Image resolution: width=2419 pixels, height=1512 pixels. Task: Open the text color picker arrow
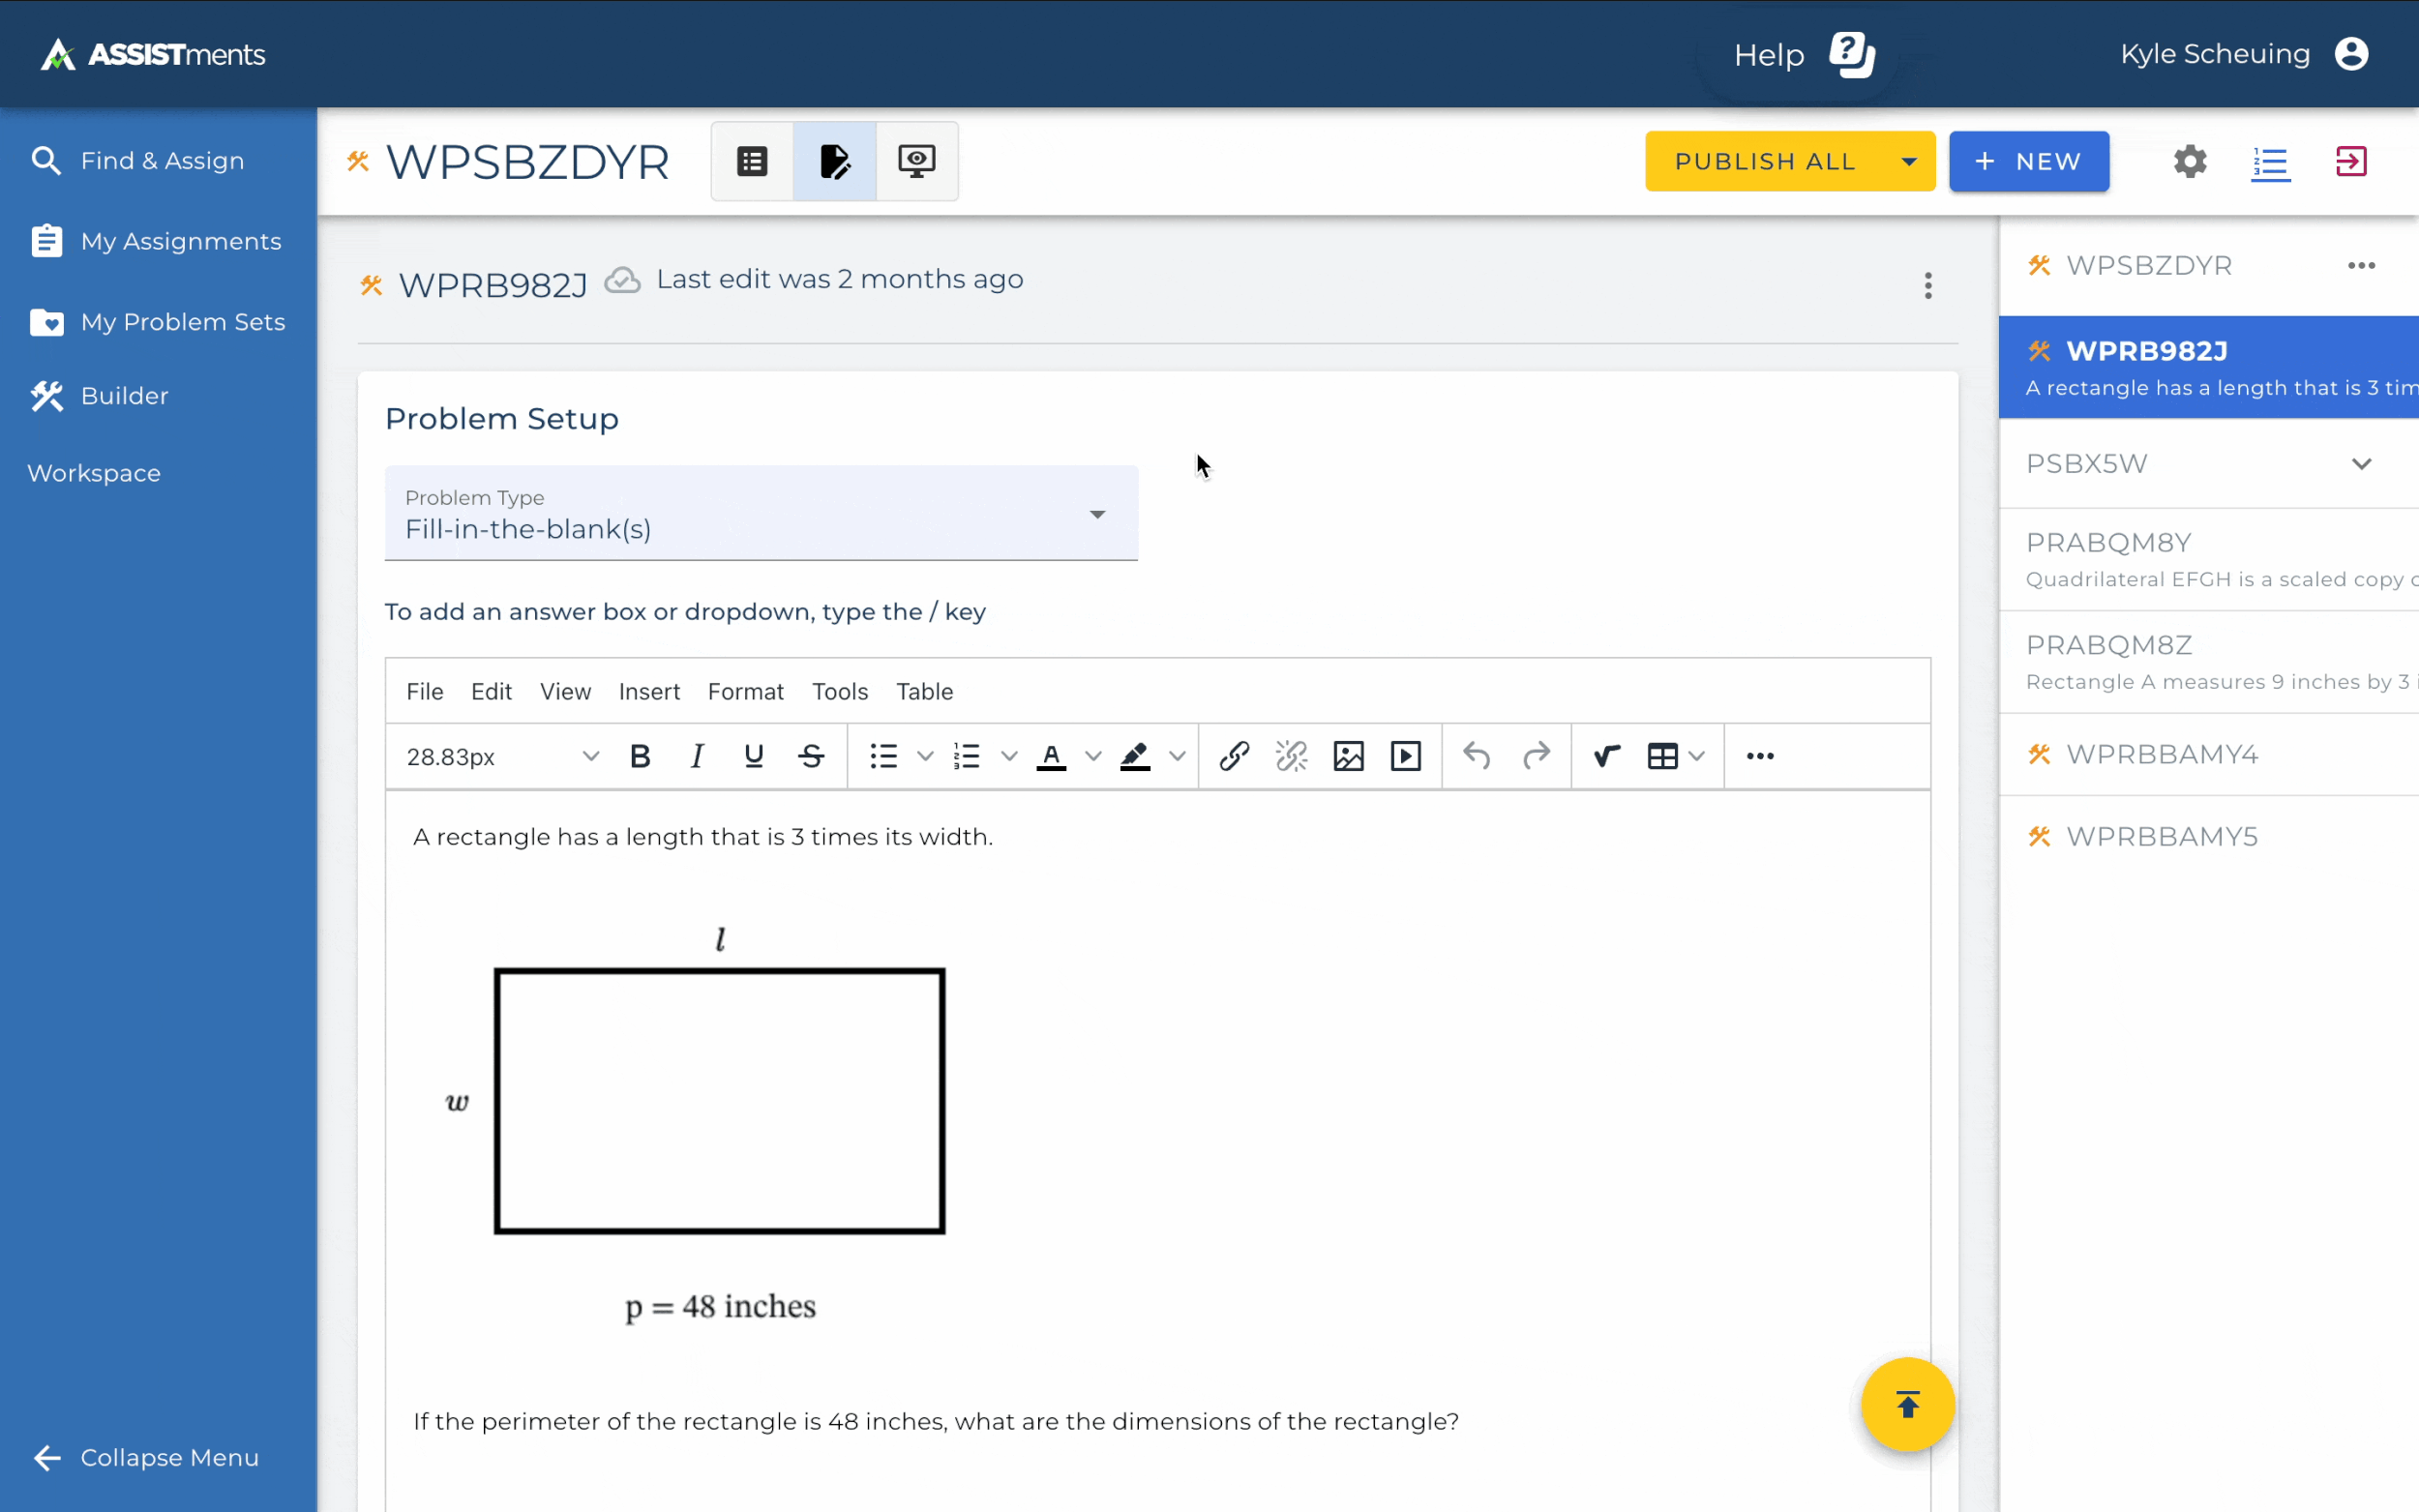(x=1093, y=756)
